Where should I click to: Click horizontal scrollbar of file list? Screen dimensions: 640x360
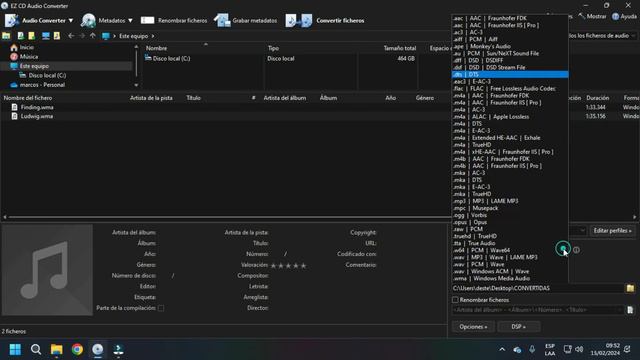coord(229,217)
